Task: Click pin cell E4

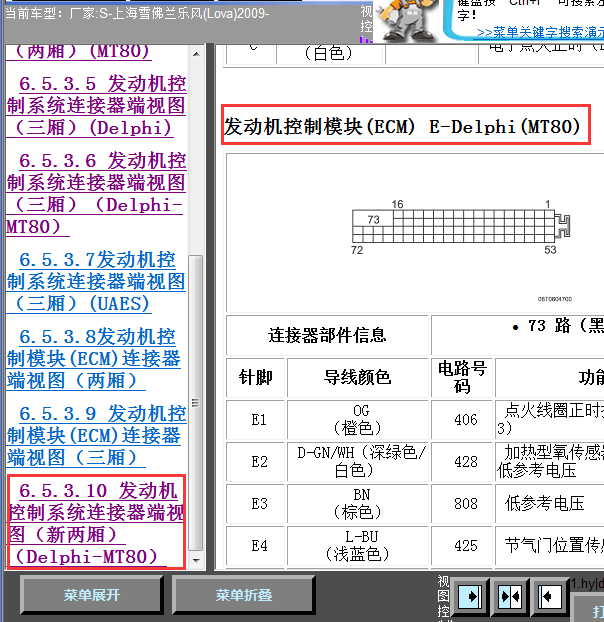Action: [255, 546]
